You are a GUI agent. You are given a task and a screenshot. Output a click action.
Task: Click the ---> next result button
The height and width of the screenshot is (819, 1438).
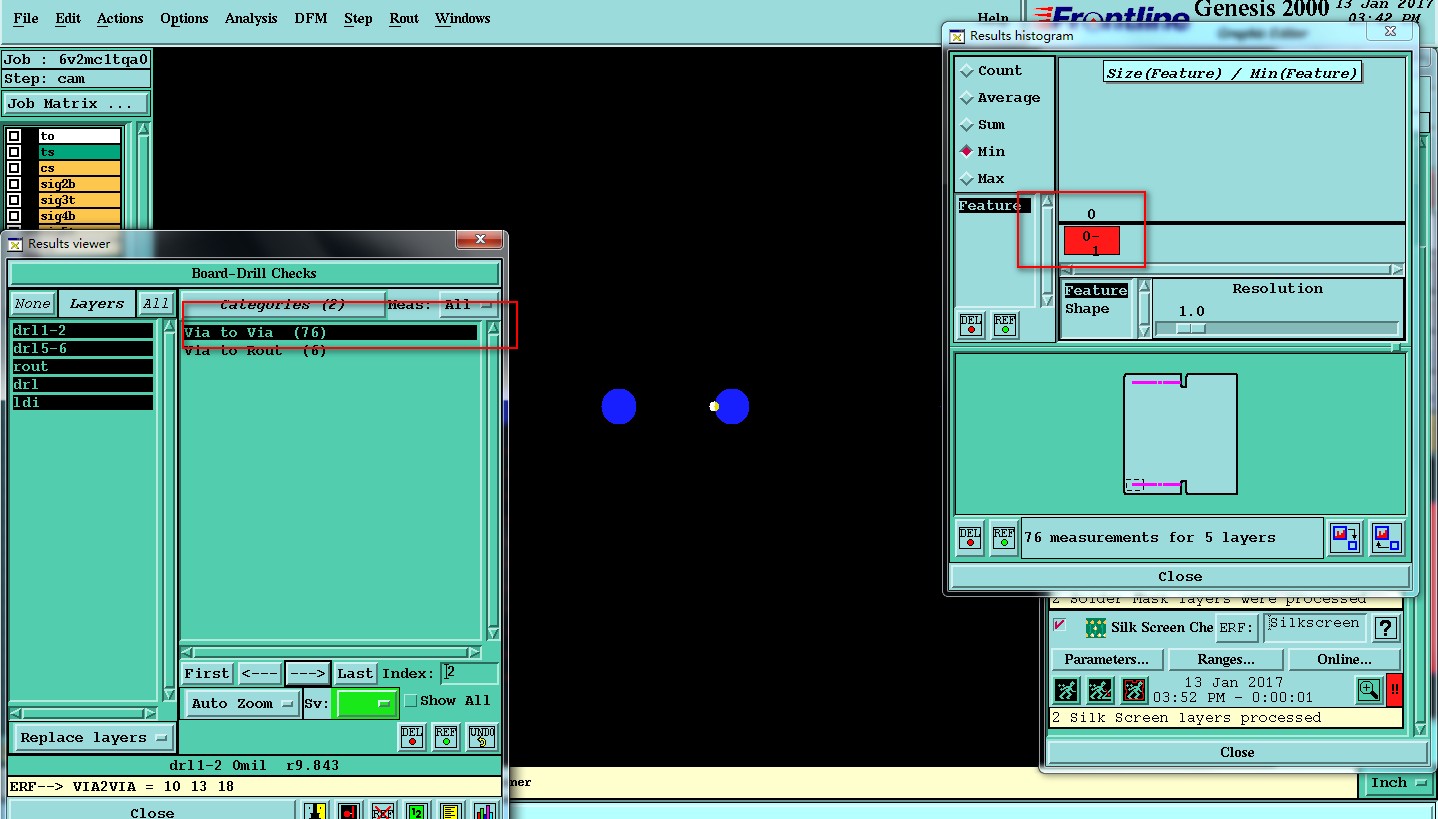tap(308, 674)
